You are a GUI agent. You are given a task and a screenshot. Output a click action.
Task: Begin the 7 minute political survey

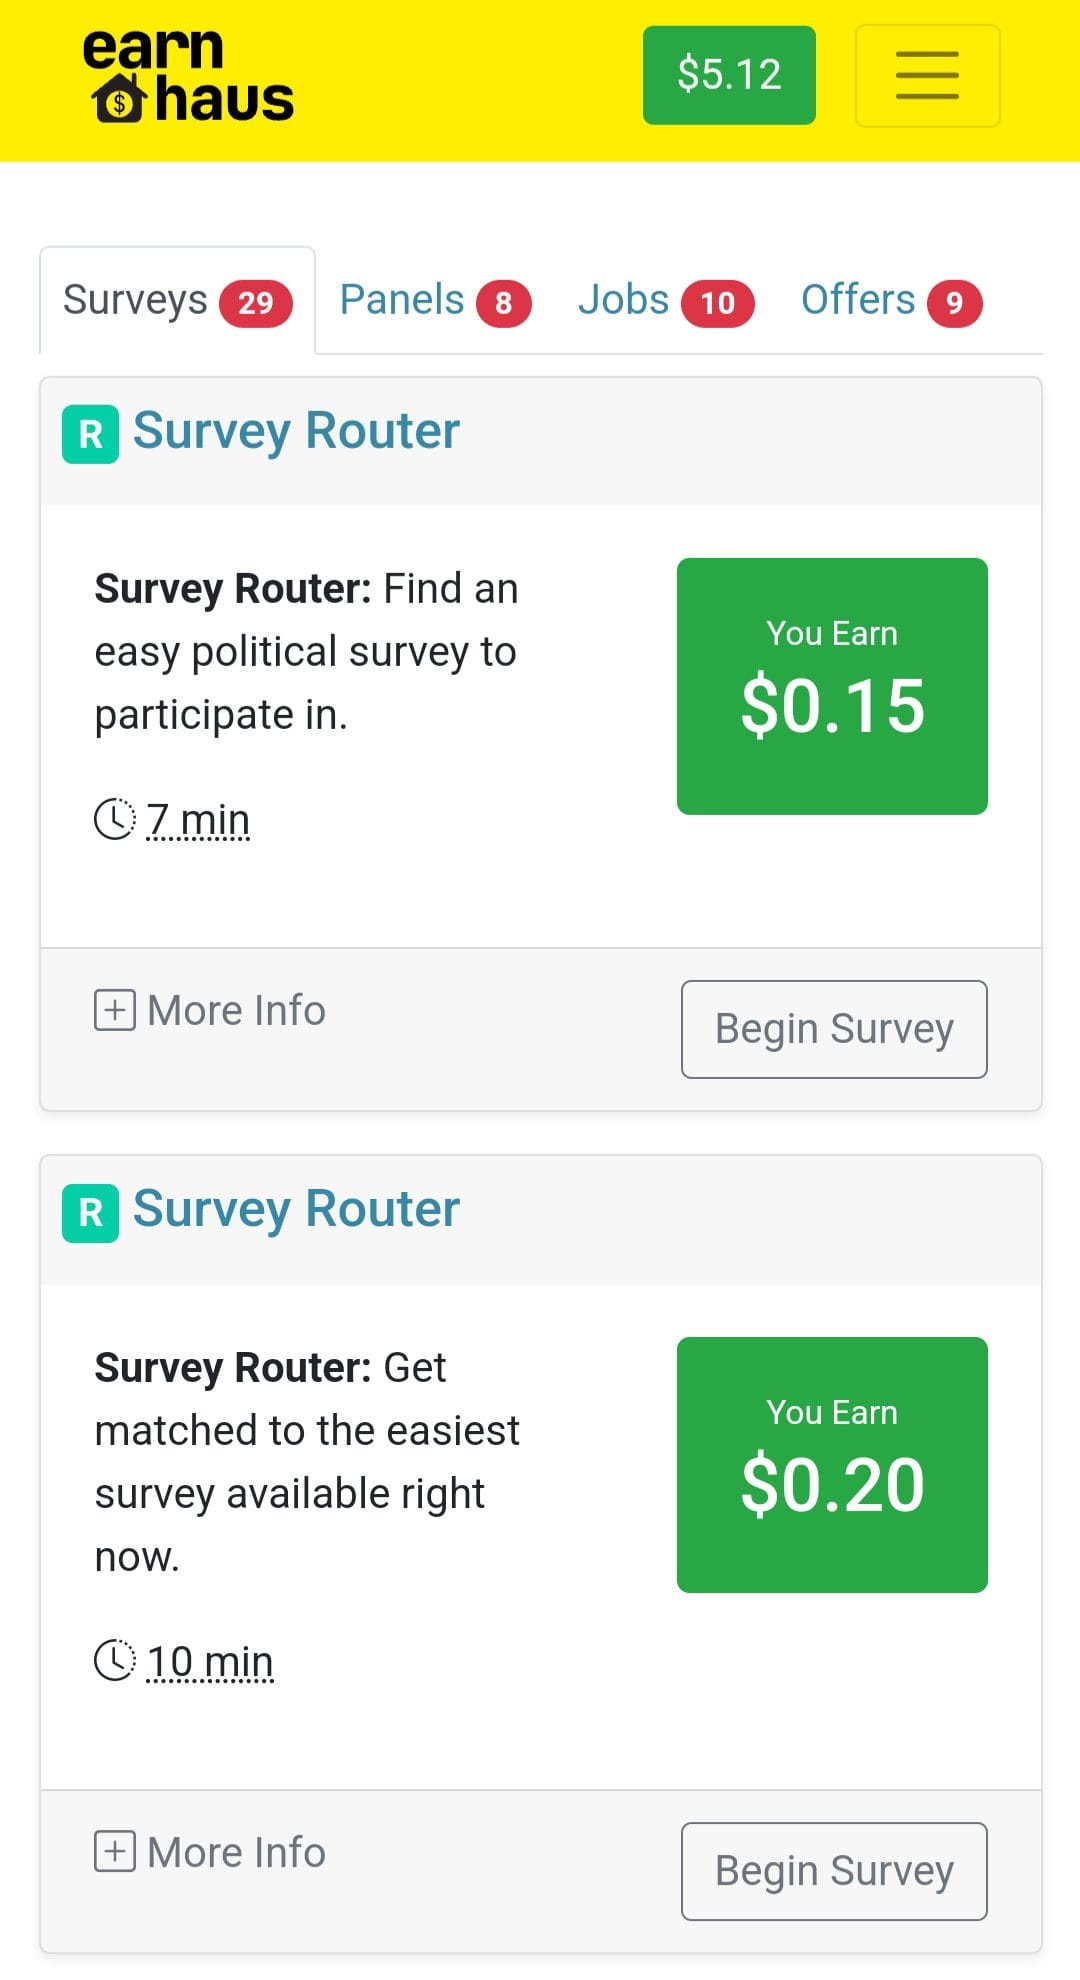point(834,1029)
